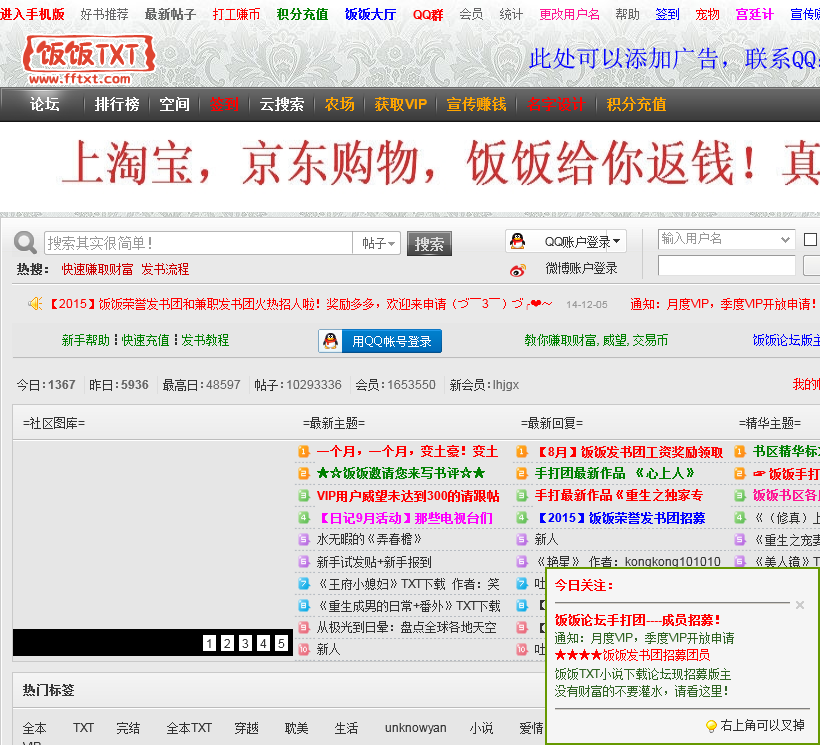Click the loudspeaker announcement icon
This screenshot has height=745, width=820.
(35, 303)
